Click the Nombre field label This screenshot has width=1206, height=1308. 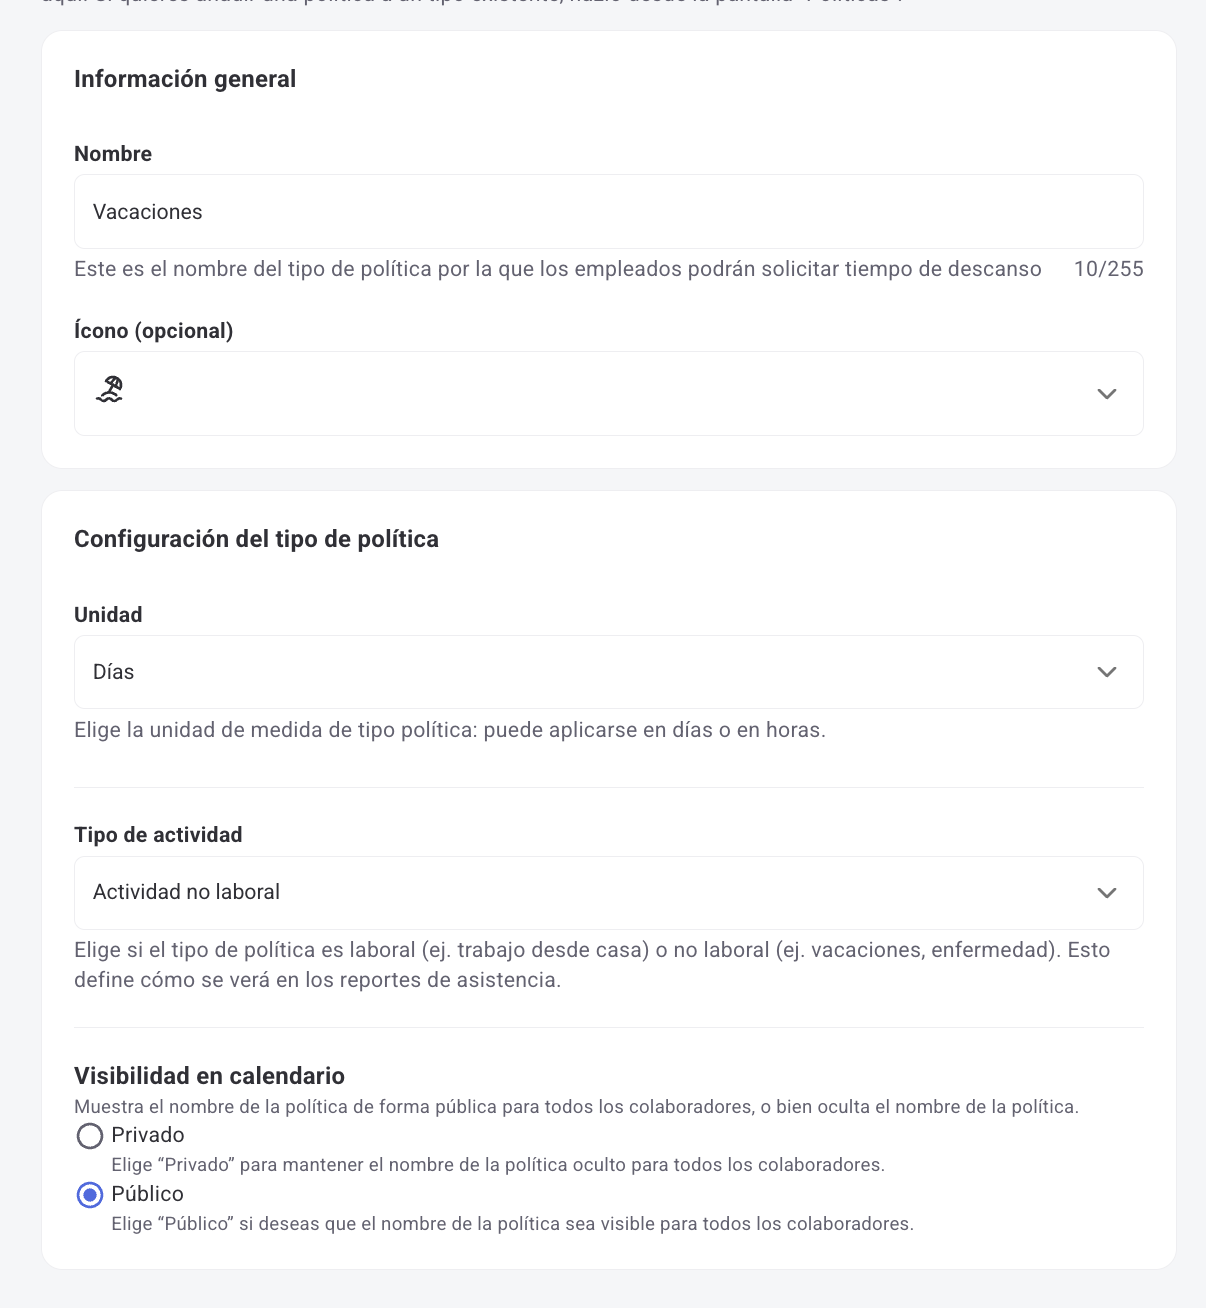113,154
